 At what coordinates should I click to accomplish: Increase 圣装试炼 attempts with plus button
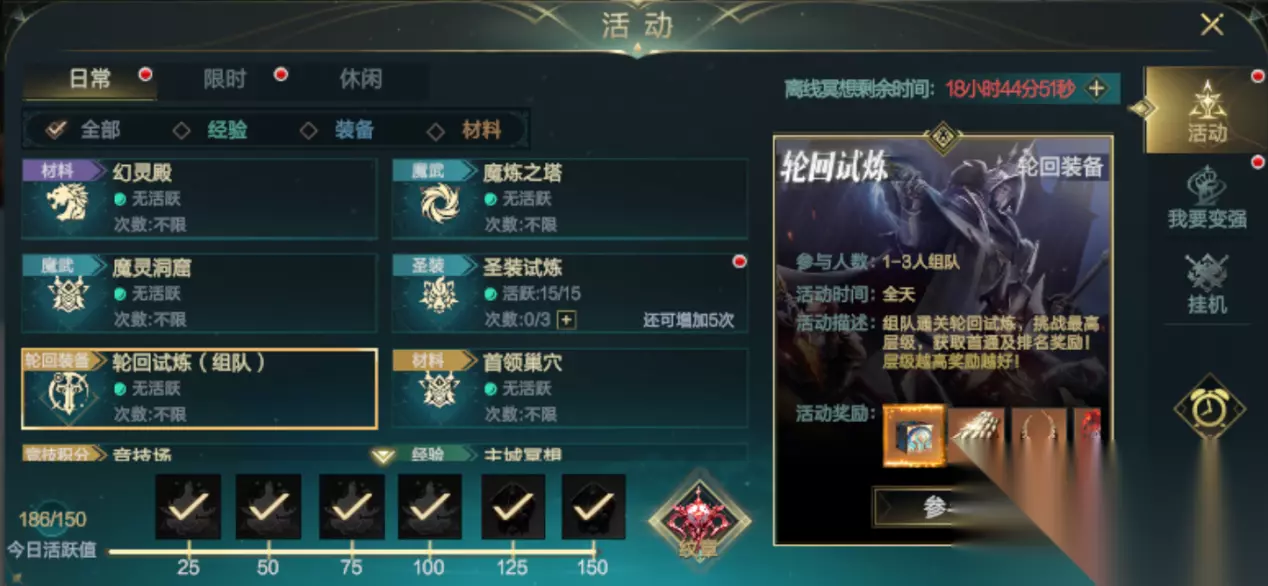pos(566,320)
